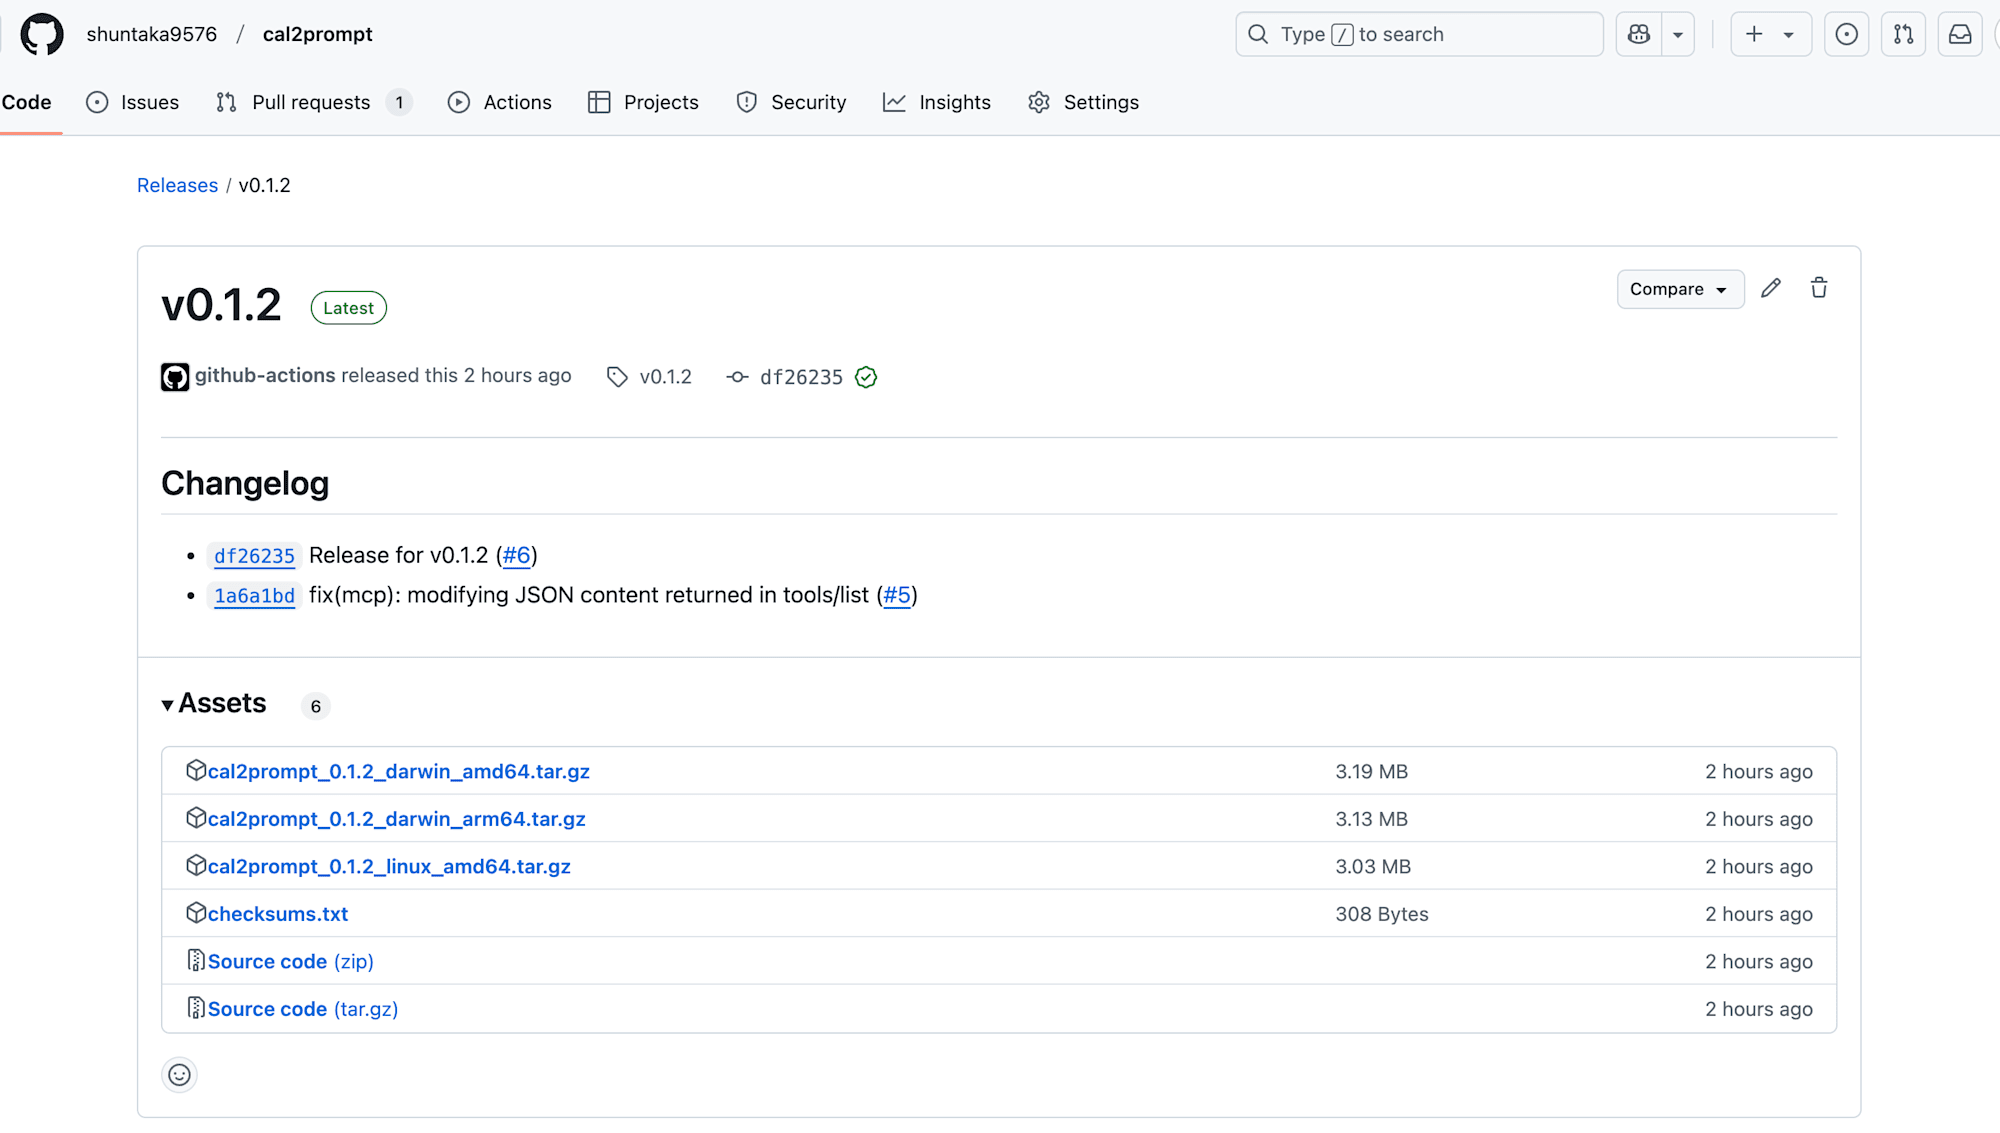Download checksums.txt asset

[x=278, y=914]
